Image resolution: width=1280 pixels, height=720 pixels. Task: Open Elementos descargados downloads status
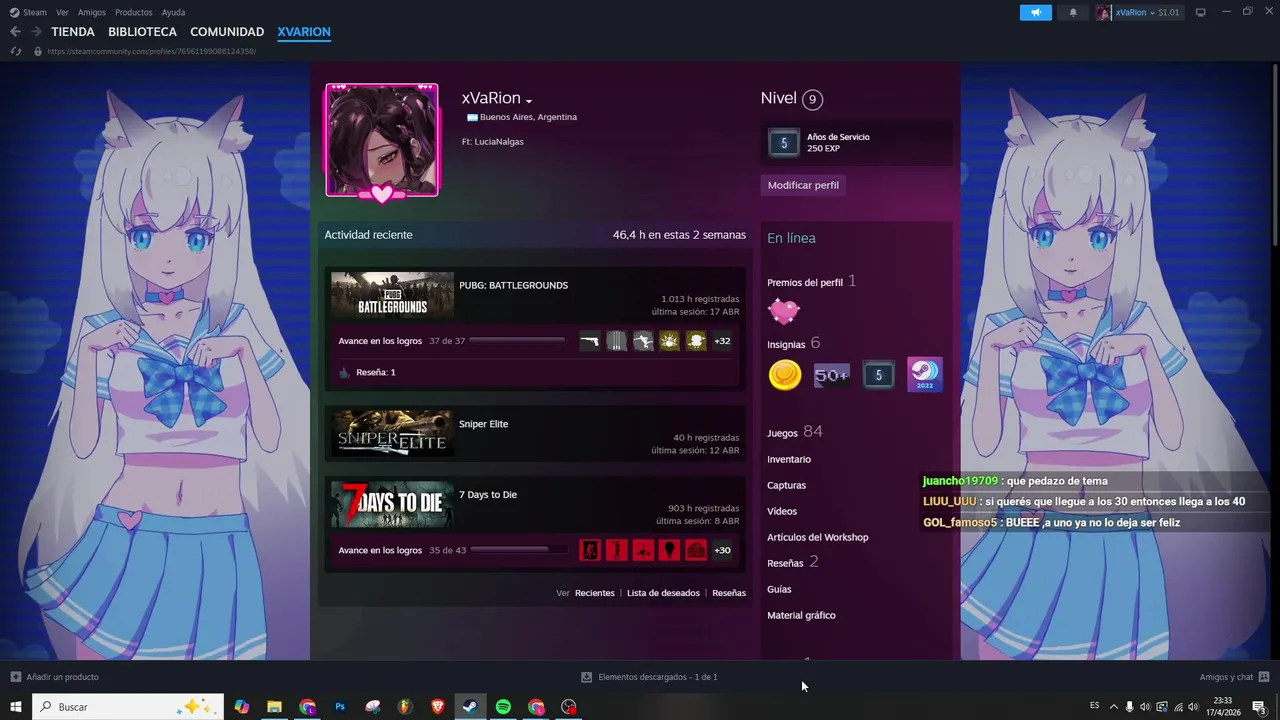coord(649,677)
